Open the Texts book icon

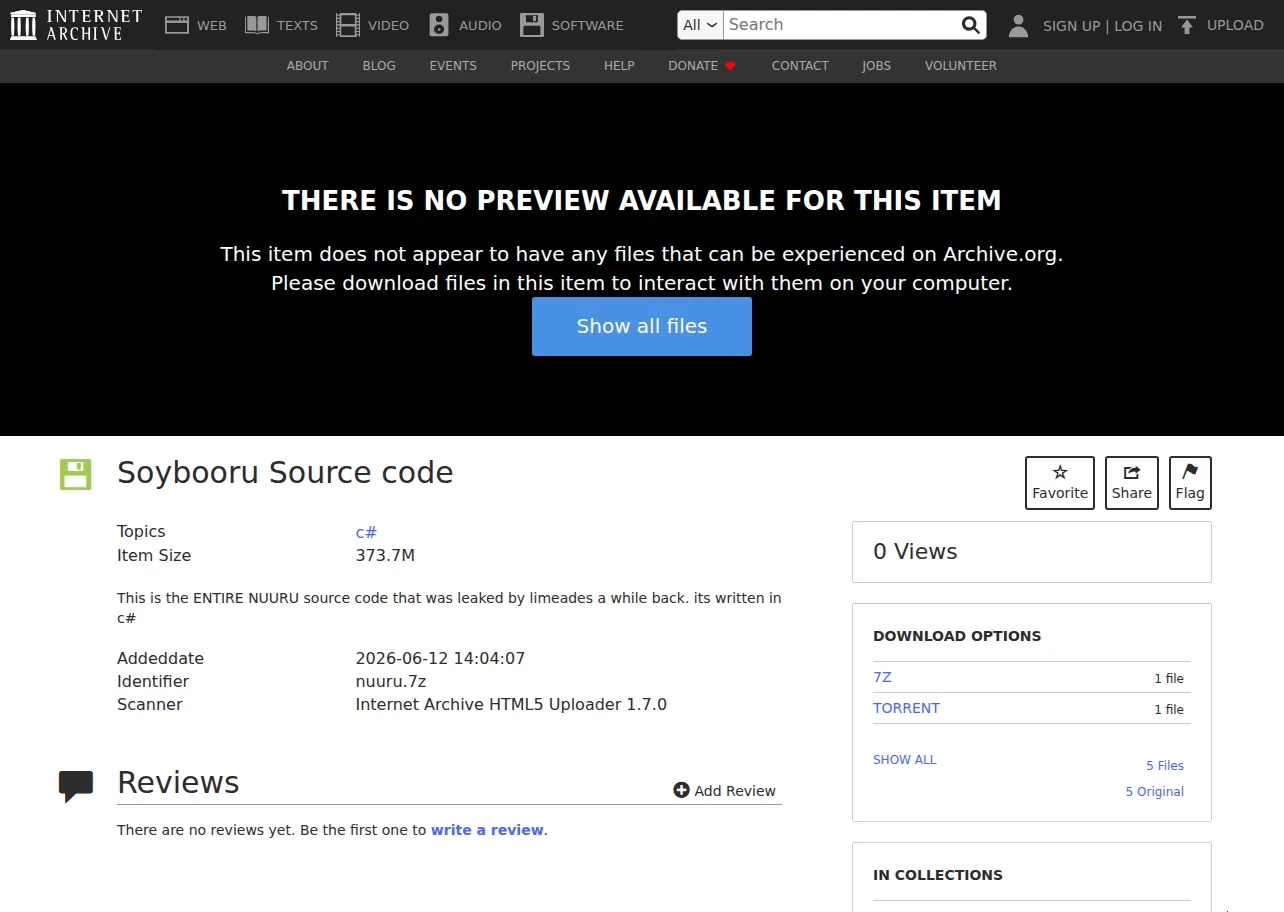point(257,25)
